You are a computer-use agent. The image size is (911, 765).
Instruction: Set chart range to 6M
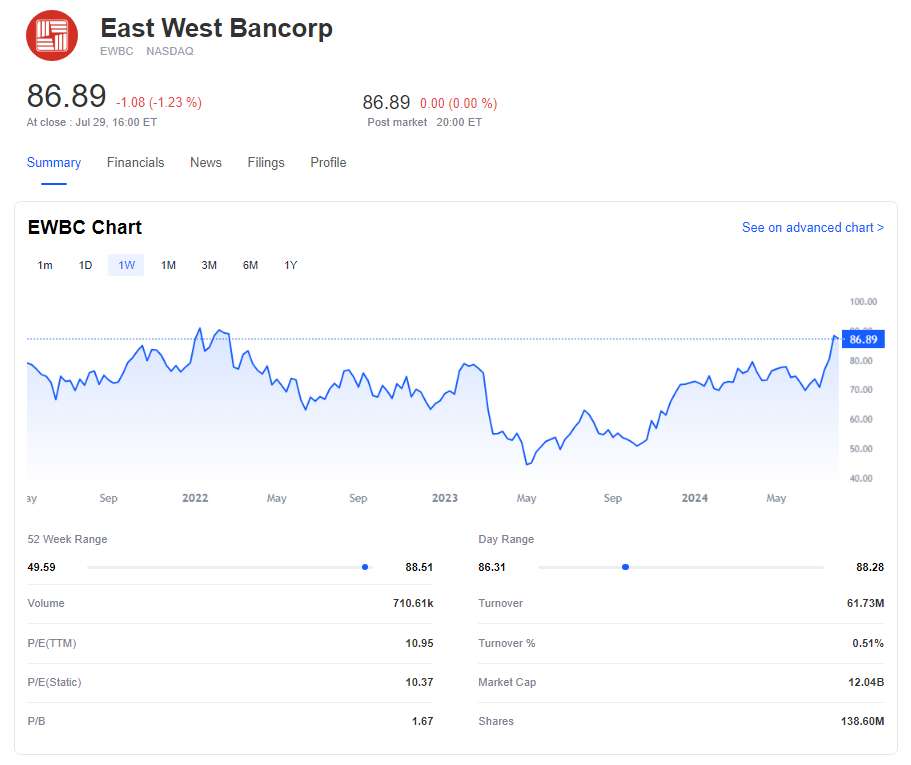click(x=250, y=265)
